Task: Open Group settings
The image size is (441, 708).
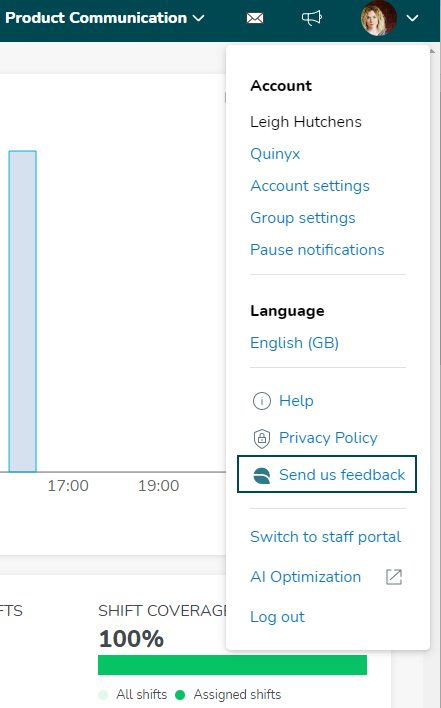Action: [303, 218]
